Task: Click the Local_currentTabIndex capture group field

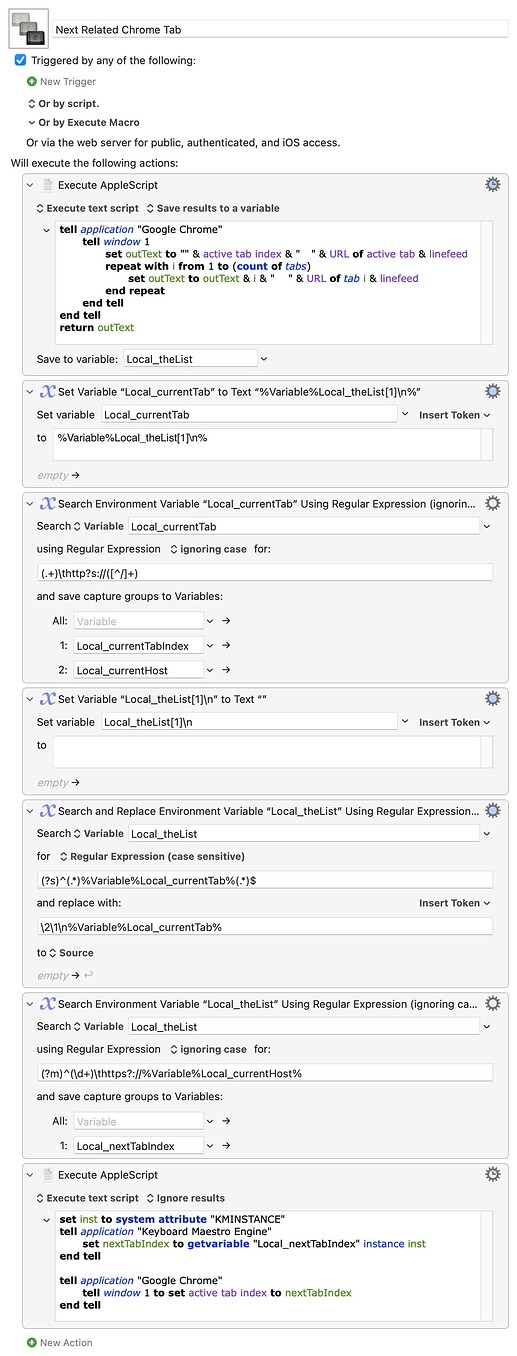Action: click(x=138, y=646)
